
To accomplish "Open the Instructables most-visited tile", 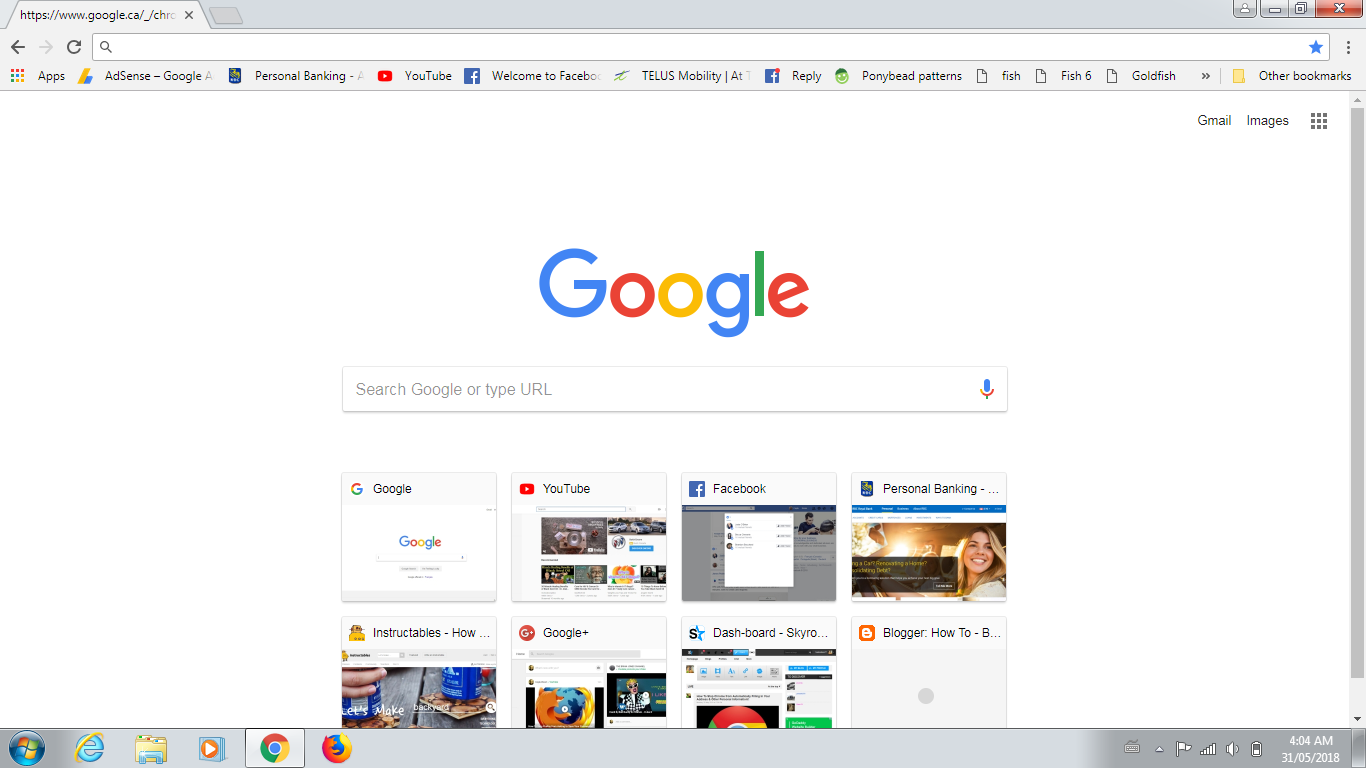I will pos(419,672).
